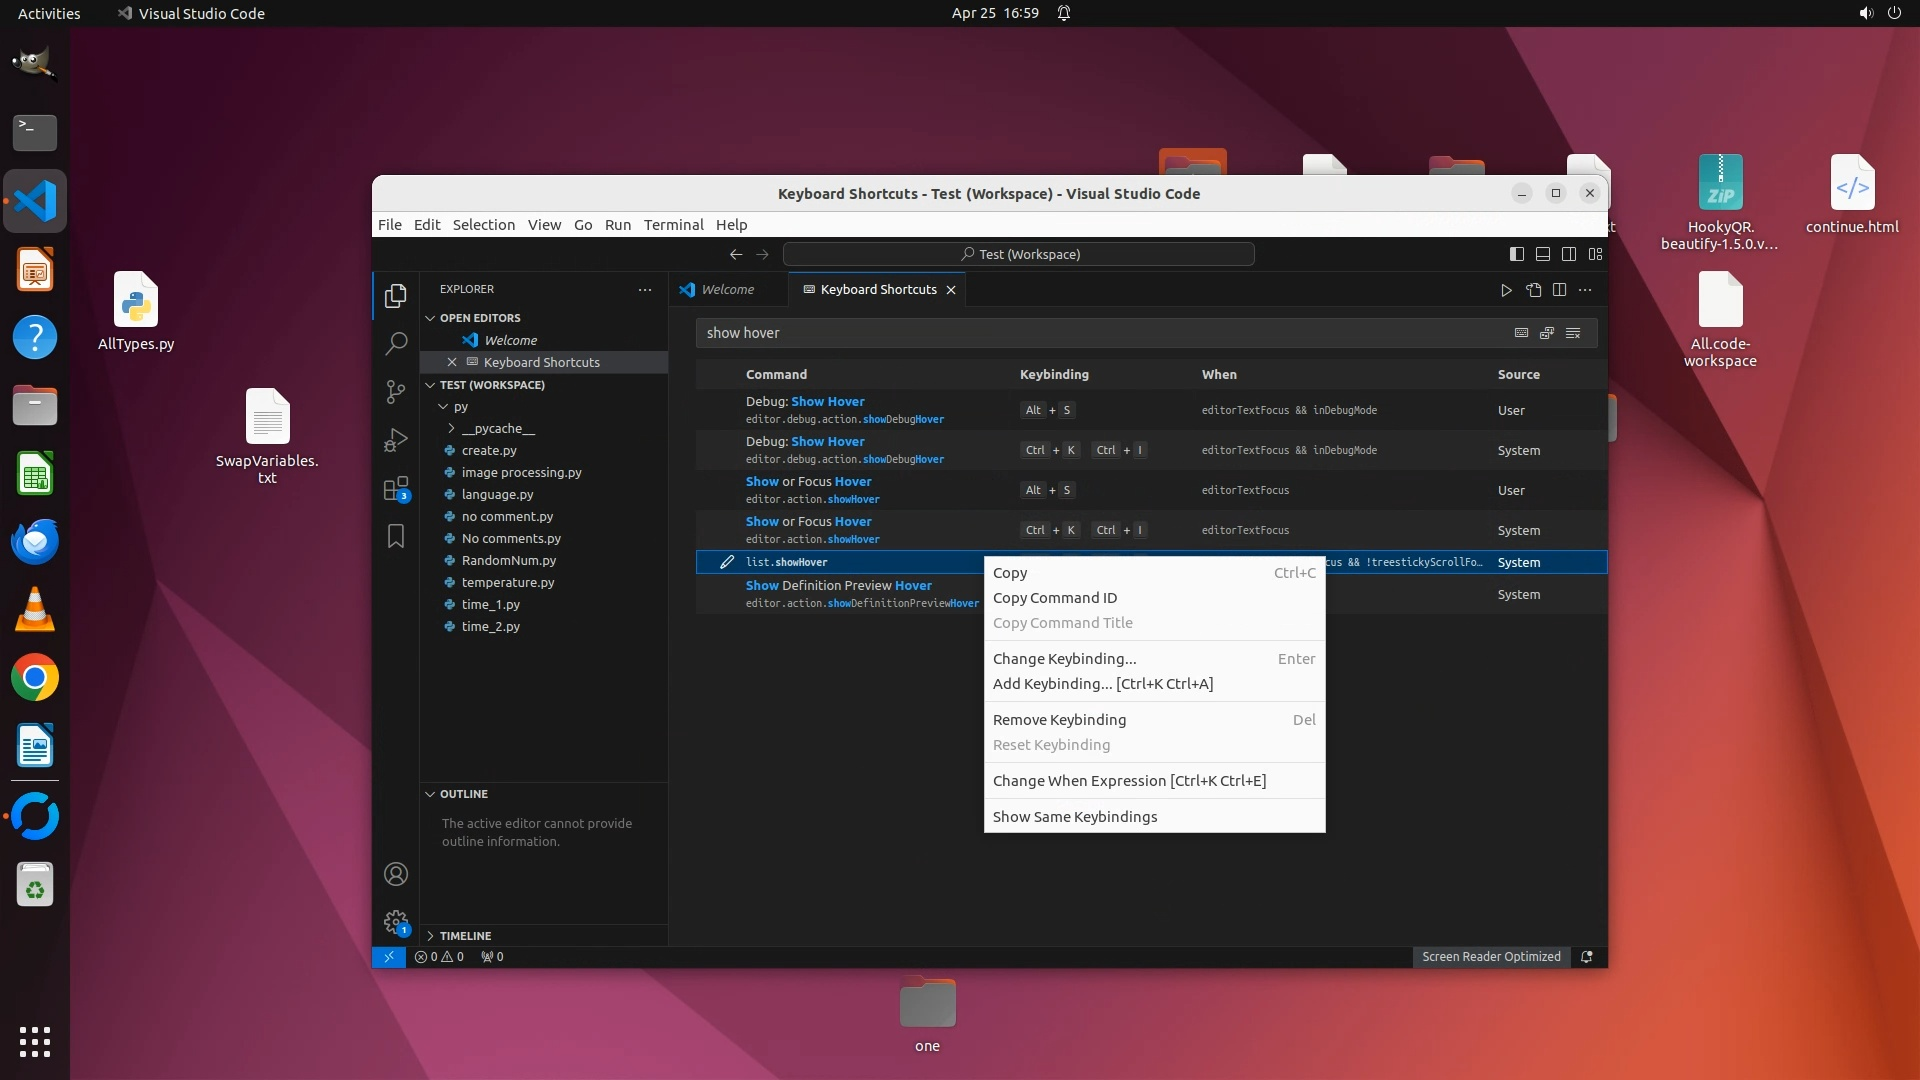1920x1080 pixels.
Task: Open the Terminal menu
Action: (x=673, y=225)
